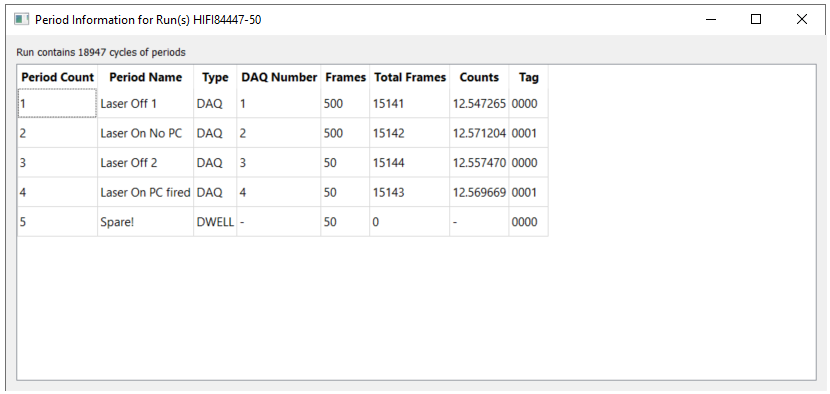Minimize the Period Information window

(711, 20)
